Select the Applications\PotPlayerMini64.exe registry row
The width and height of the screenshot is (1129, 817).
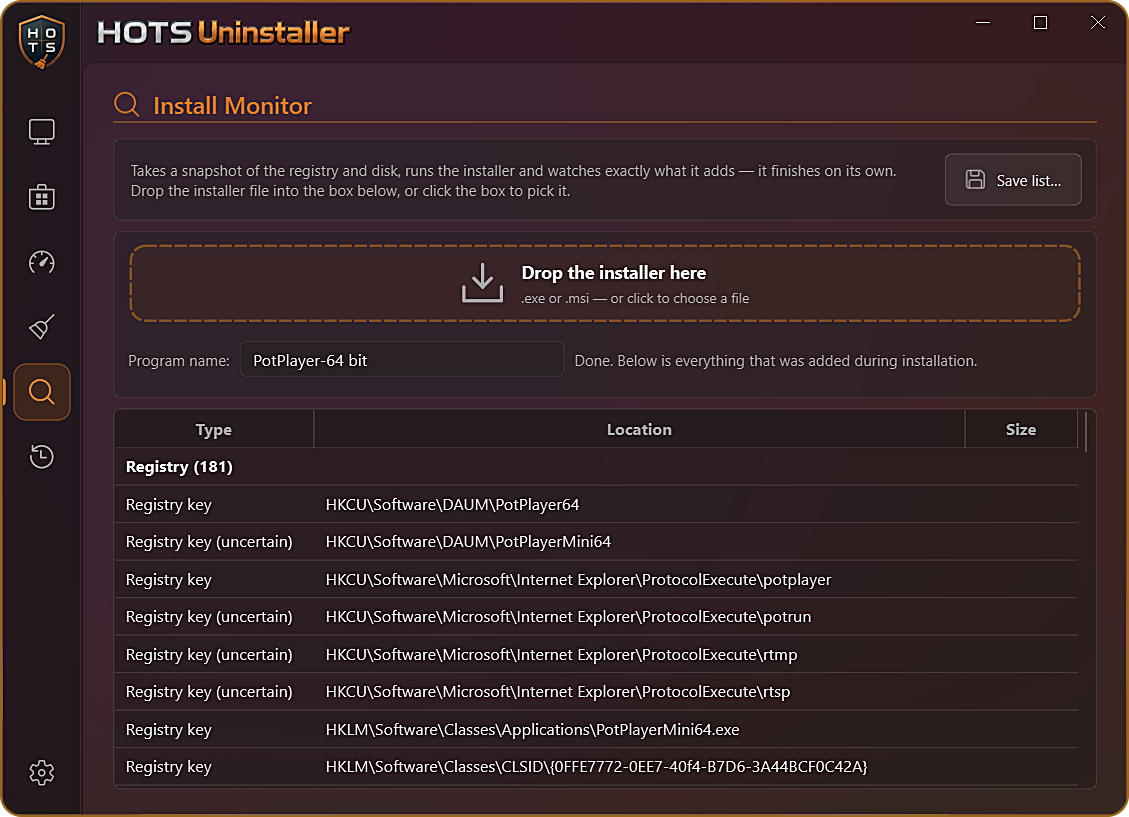pos(596,728)
